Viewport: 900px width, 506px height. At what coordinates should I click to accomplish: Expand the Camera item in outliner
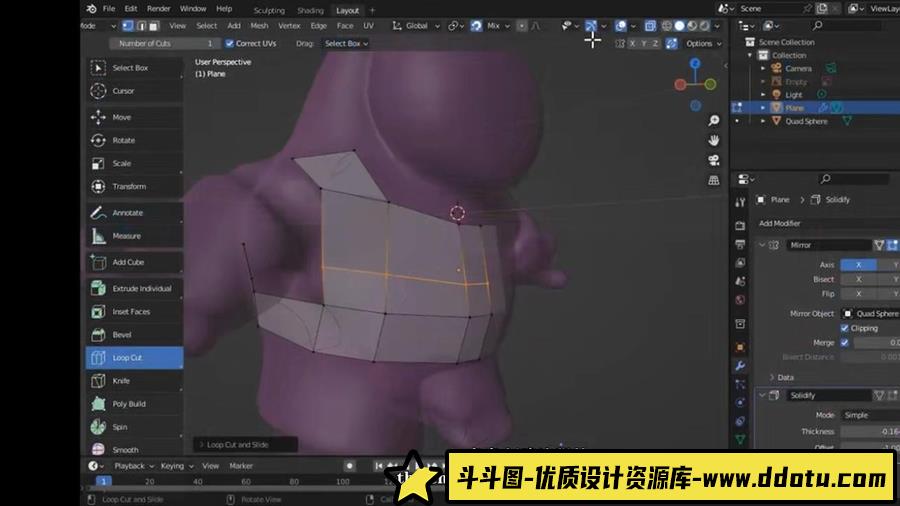point(763,68)
